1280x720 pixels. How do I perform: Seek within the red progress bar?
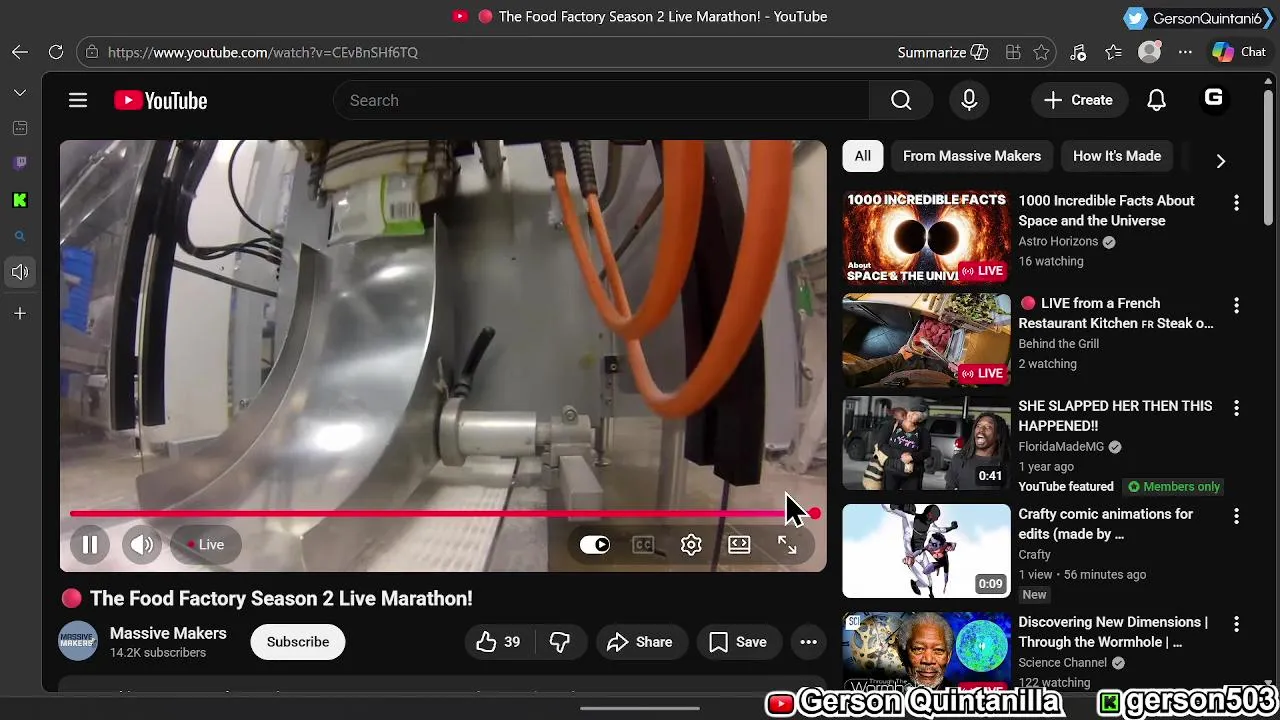[x=444, y=514]
